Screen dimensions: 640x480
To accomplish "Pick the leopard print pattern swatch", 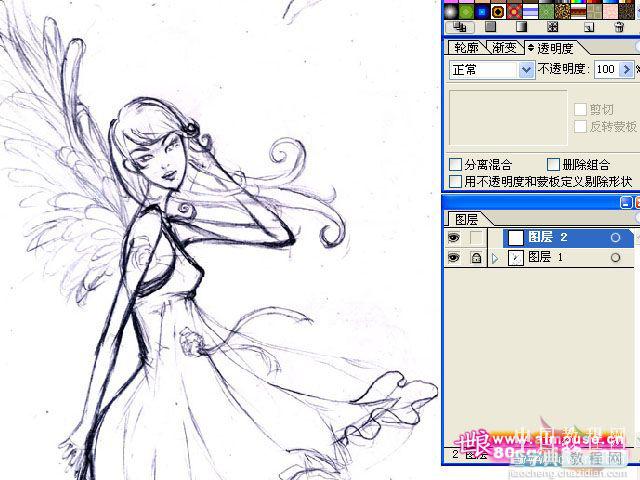I will coord(562,11).
